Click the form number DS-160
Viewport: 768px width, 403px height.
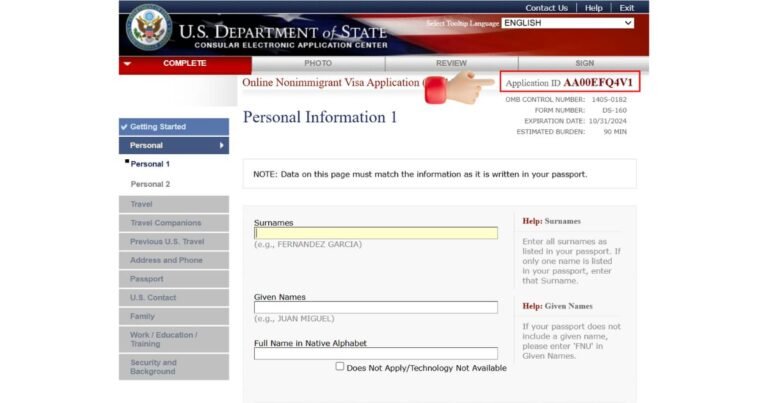click(614, 110)
